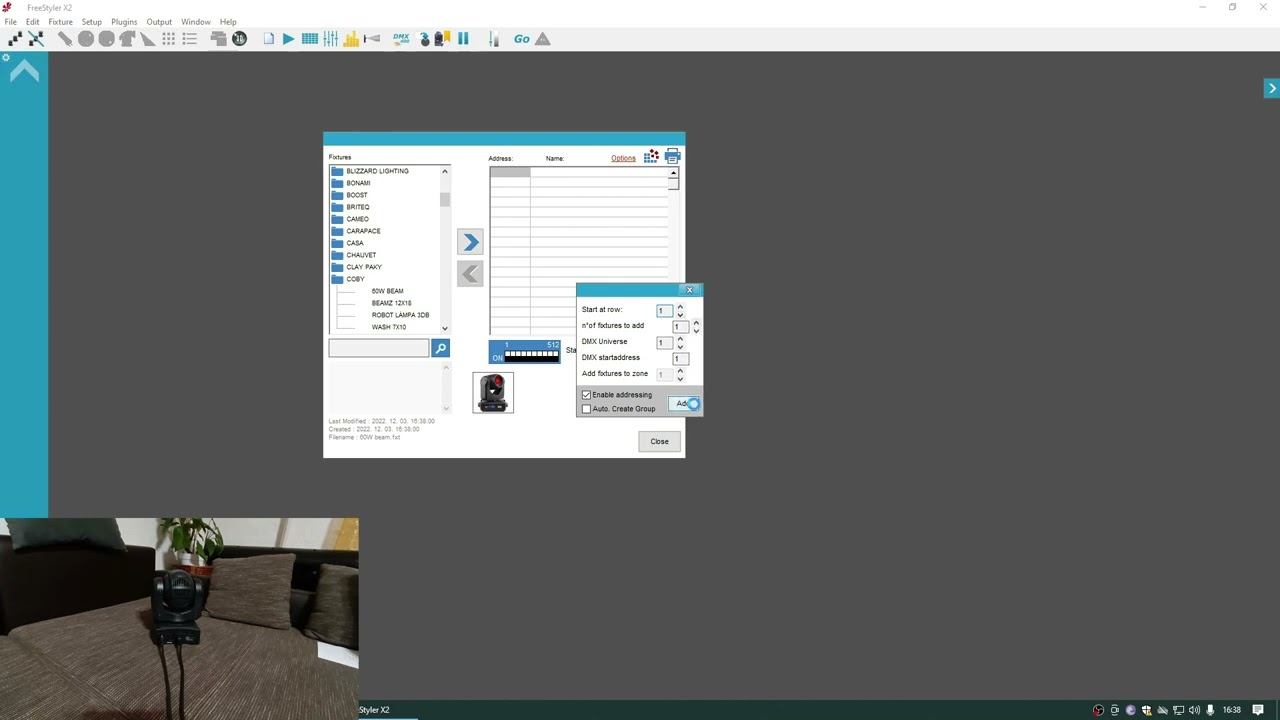Toggle the Enable addressing checkbox
Image resolution: width=1280 pixels, height=720 pixels.
tap(587, 395)
